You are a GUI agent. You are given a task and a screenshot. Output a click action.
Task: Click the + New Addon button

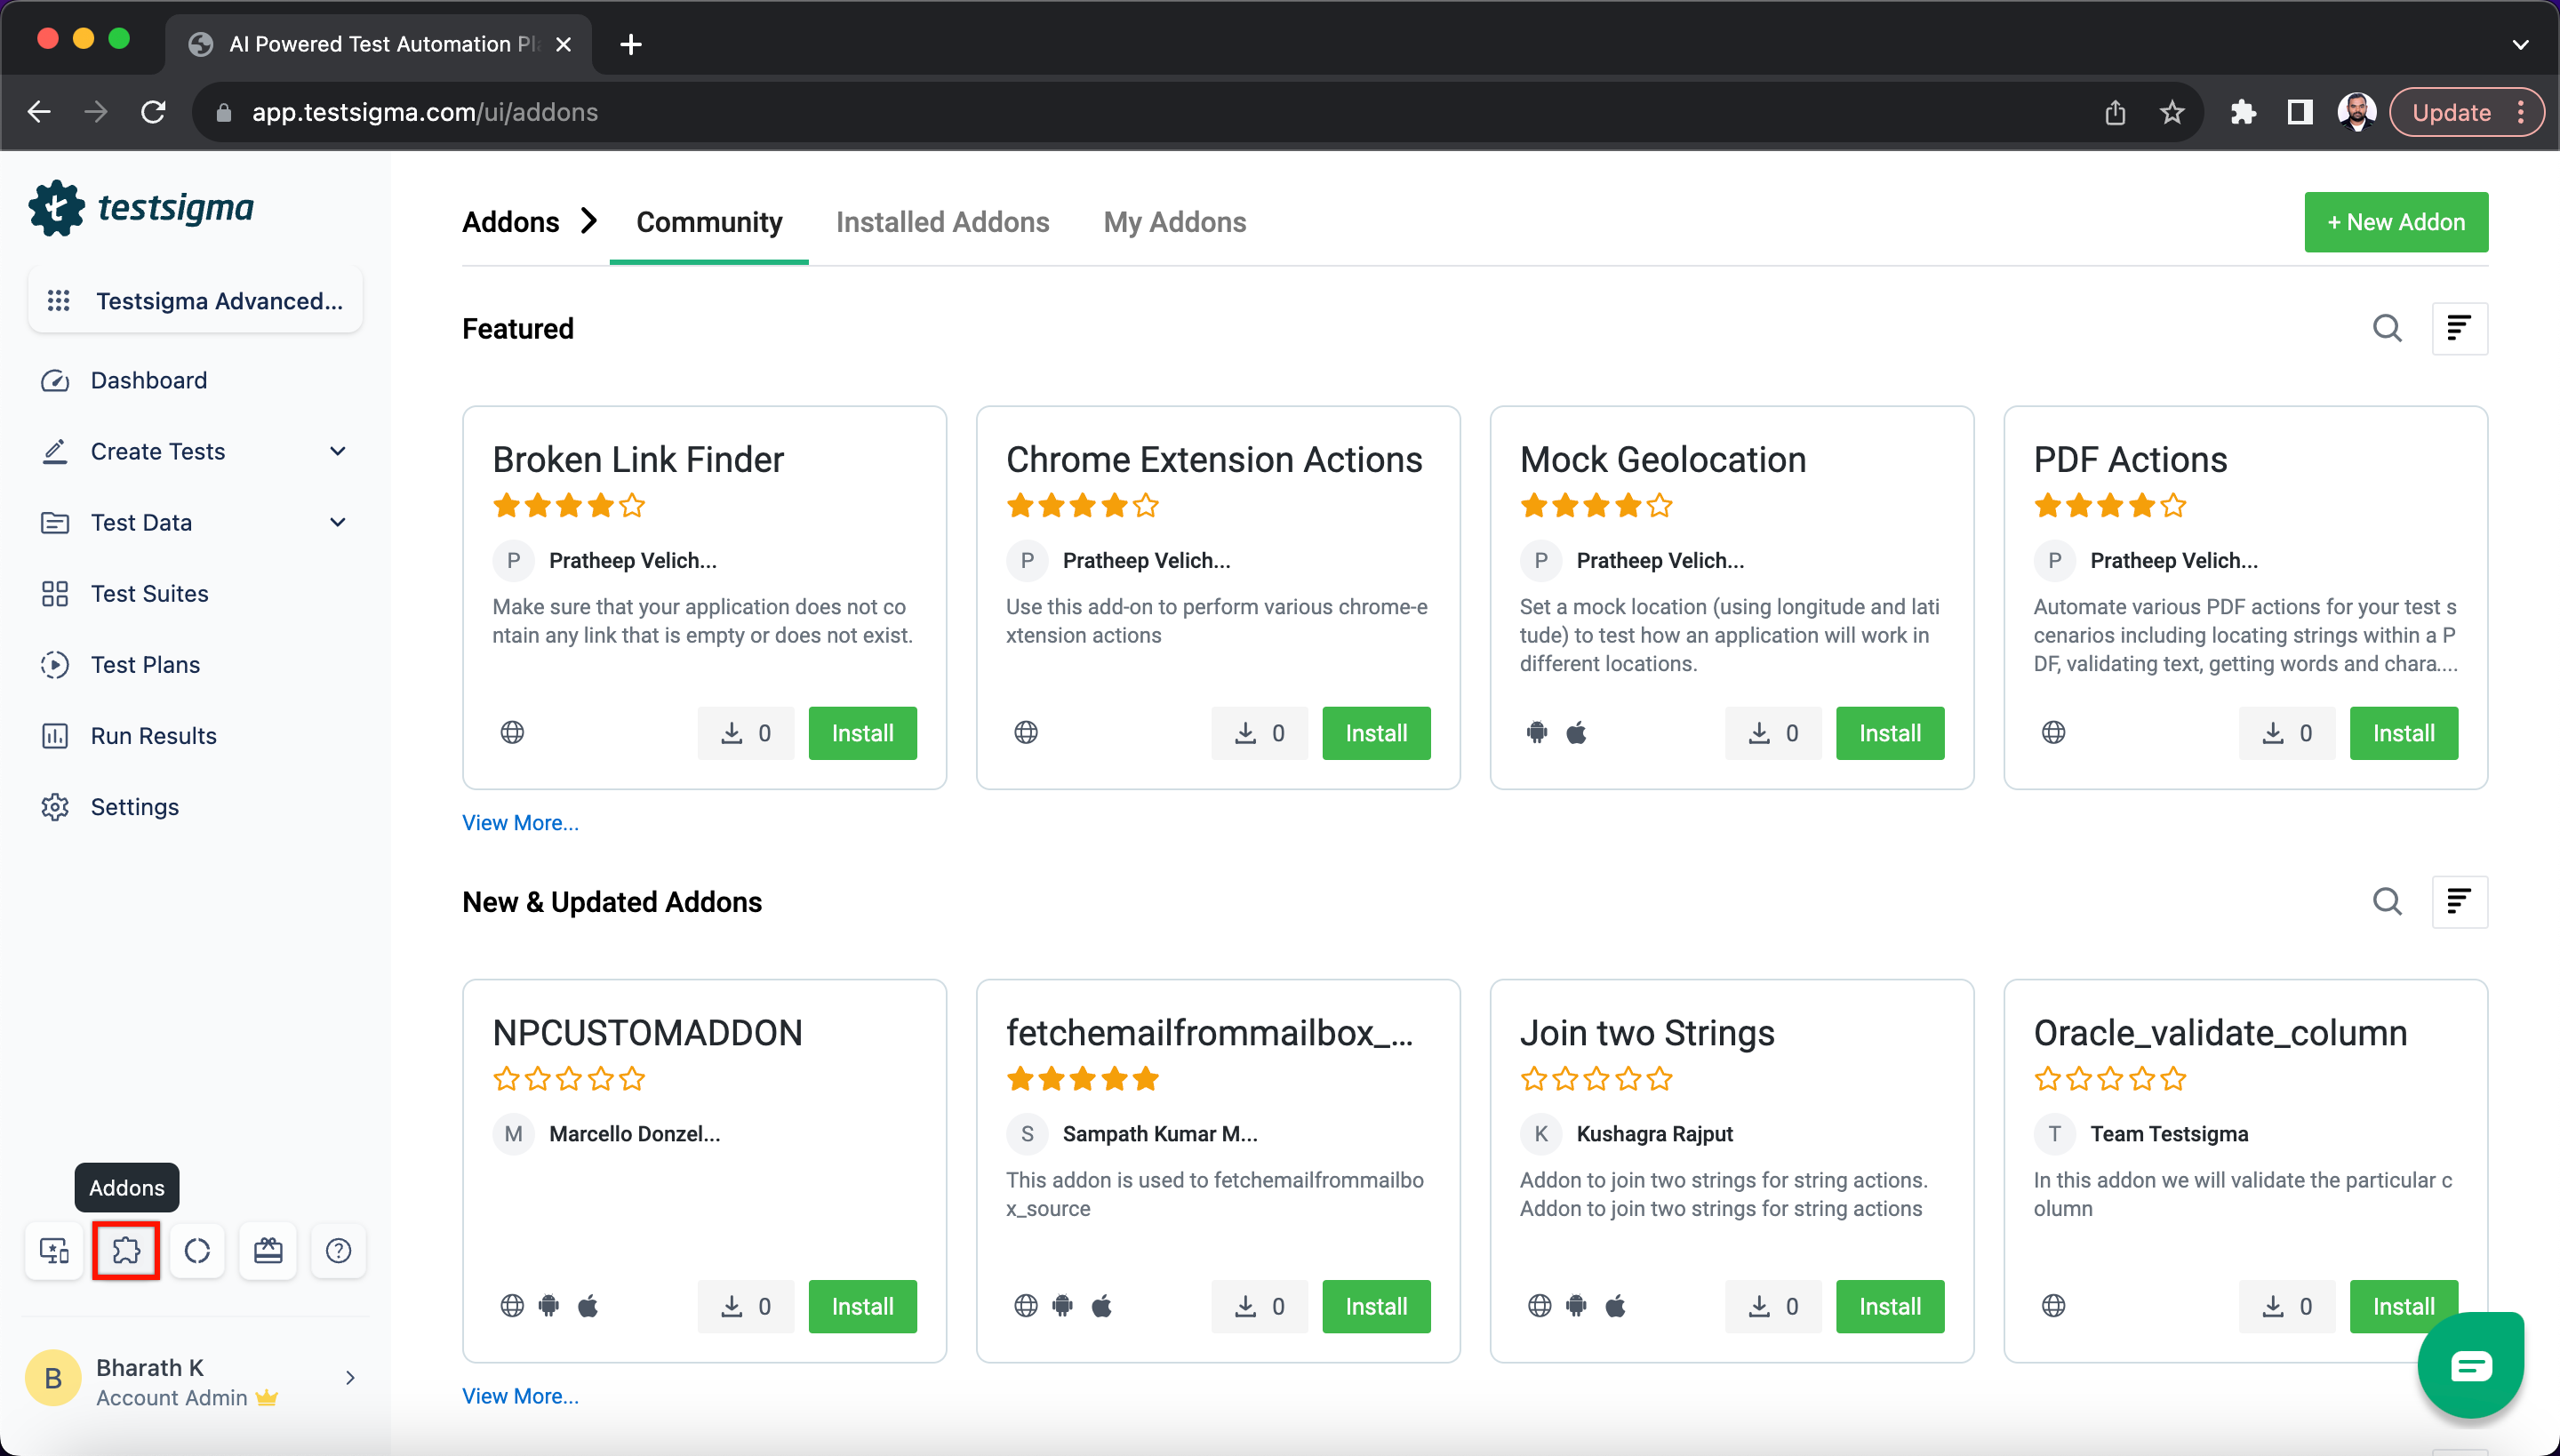click(2396, 221)
